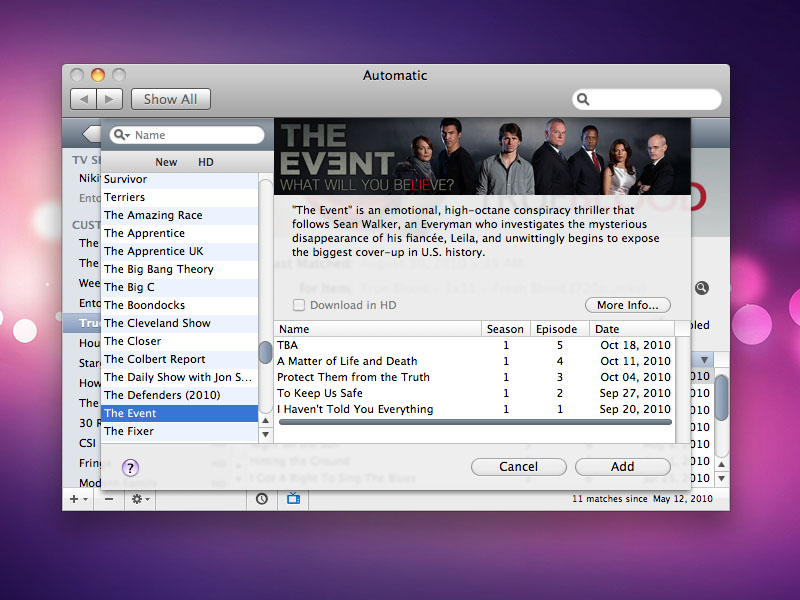Image resolution: width=800 pixels, height=600 pixels.
Task: Click the minus remove button in bottom bar
Action: tap(109, 499)
